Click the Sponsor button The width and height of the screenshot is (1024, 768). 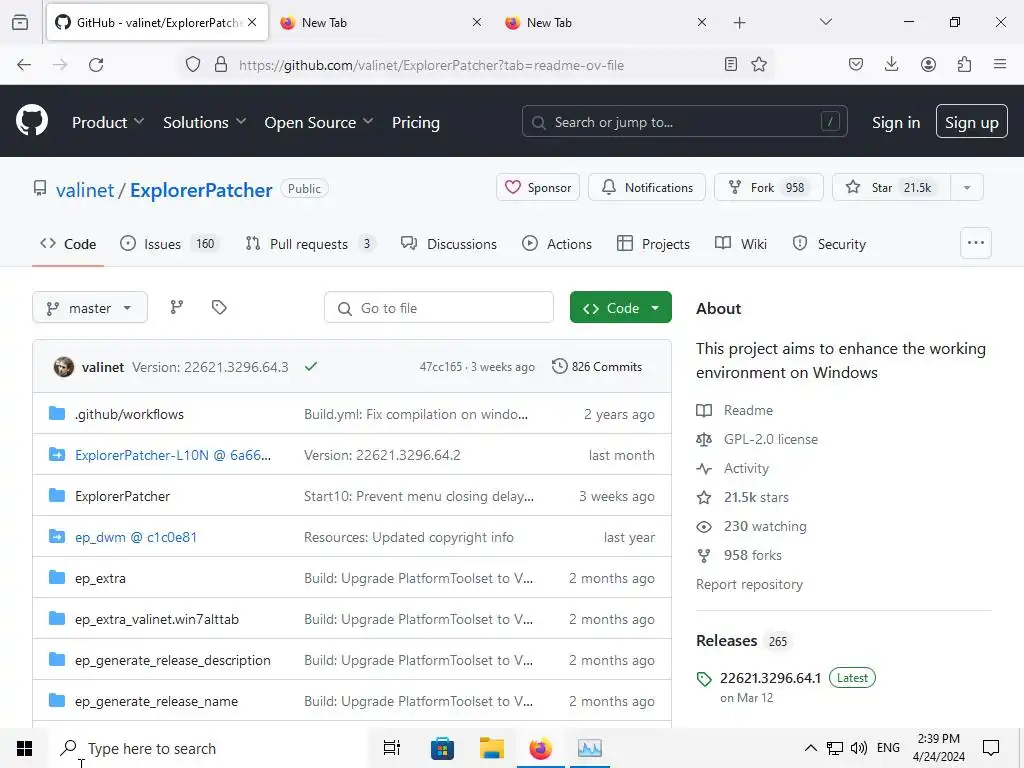(538, 187)
